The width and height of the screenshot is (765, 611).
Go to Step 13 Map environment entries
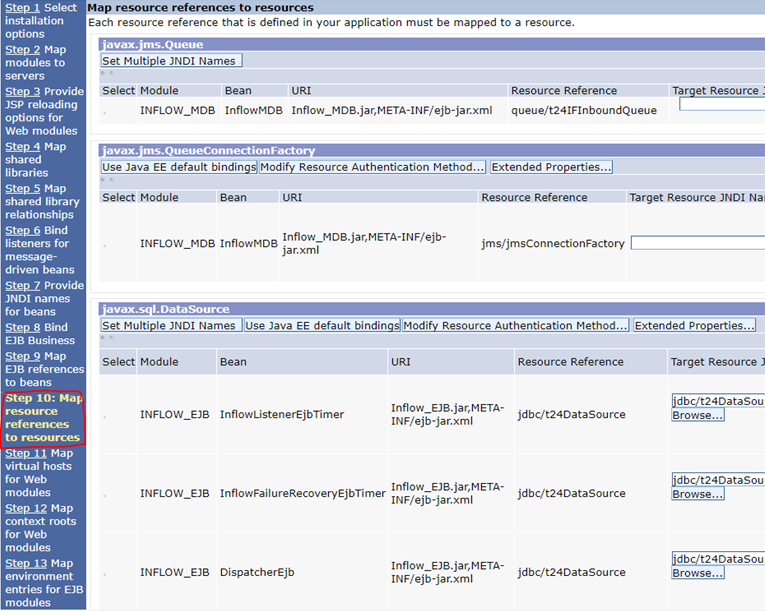point(25,563)
